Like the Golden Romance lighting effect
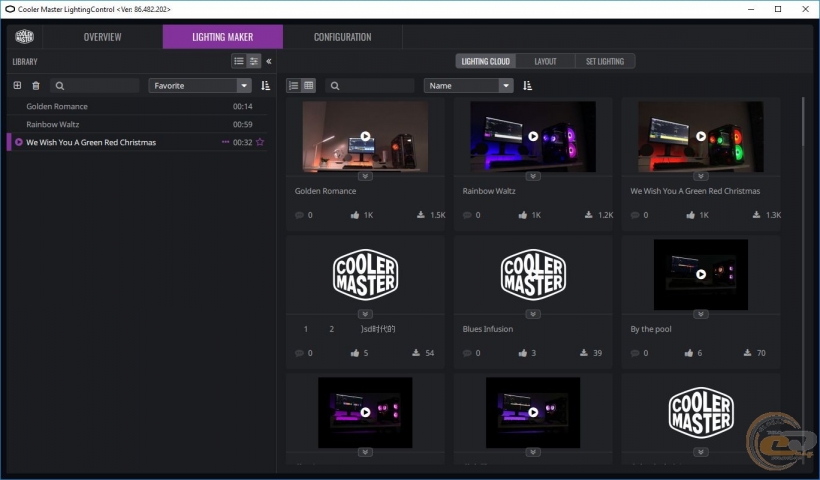Screen dimensions: 820x480 pos(355,215)
